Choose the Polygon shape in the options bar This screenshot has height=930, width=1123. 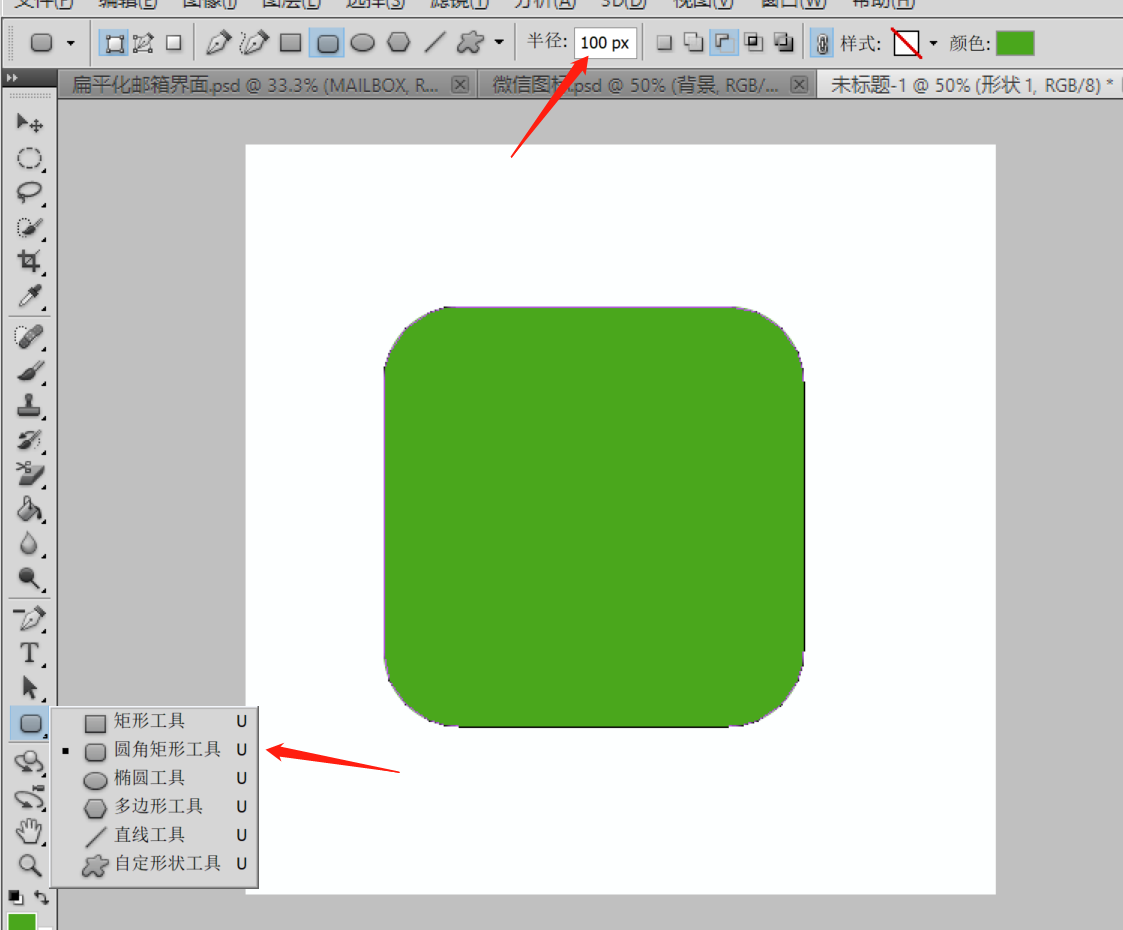pyautogui.click(x=398, y=42)
